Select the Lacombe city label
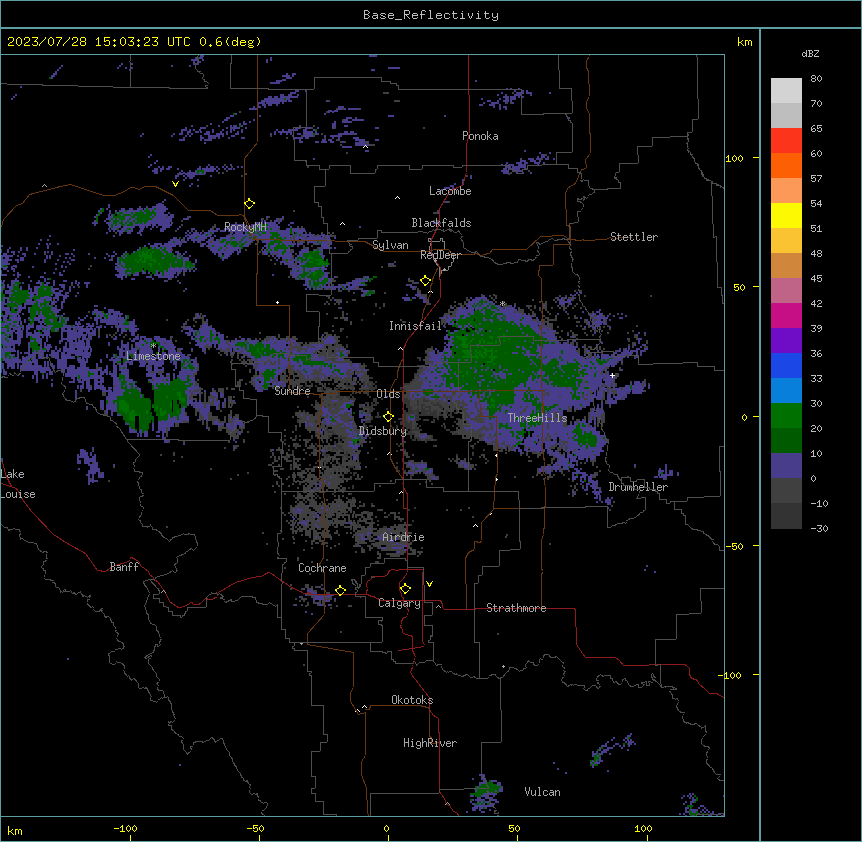This screenshot has width=862, height=842. click(450, 191)
